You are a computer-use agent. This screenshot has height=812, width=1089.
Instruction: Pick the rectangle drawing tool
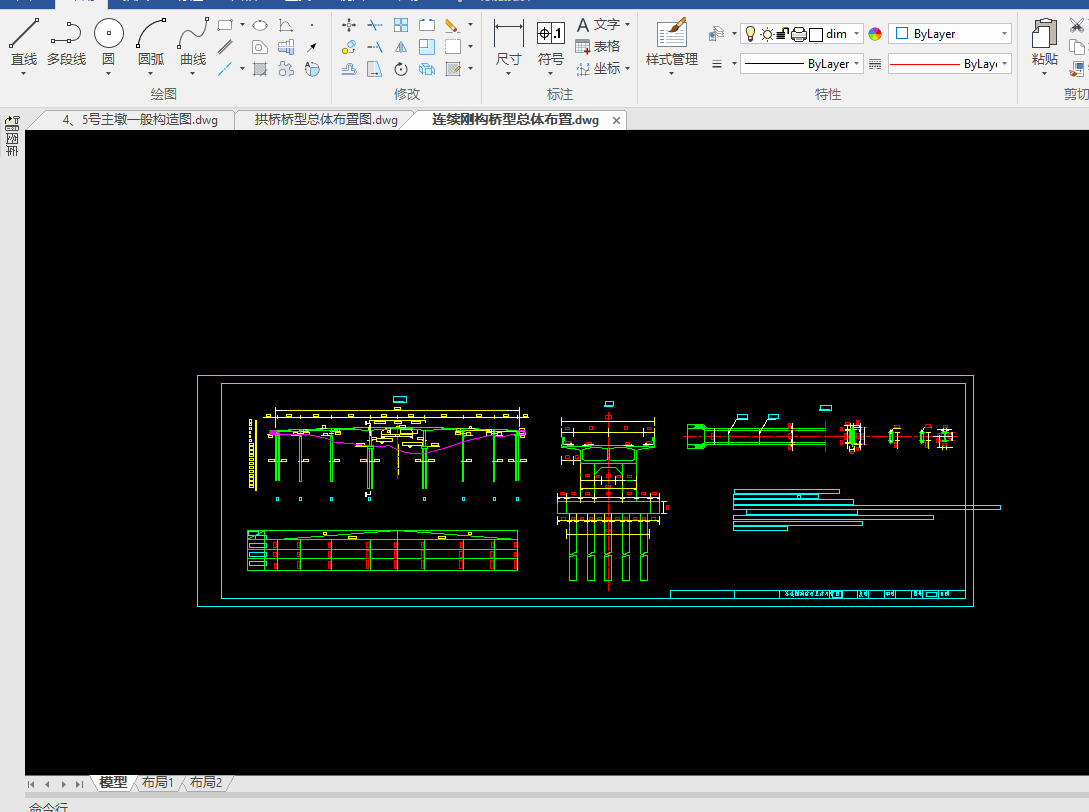click(225, 26)
